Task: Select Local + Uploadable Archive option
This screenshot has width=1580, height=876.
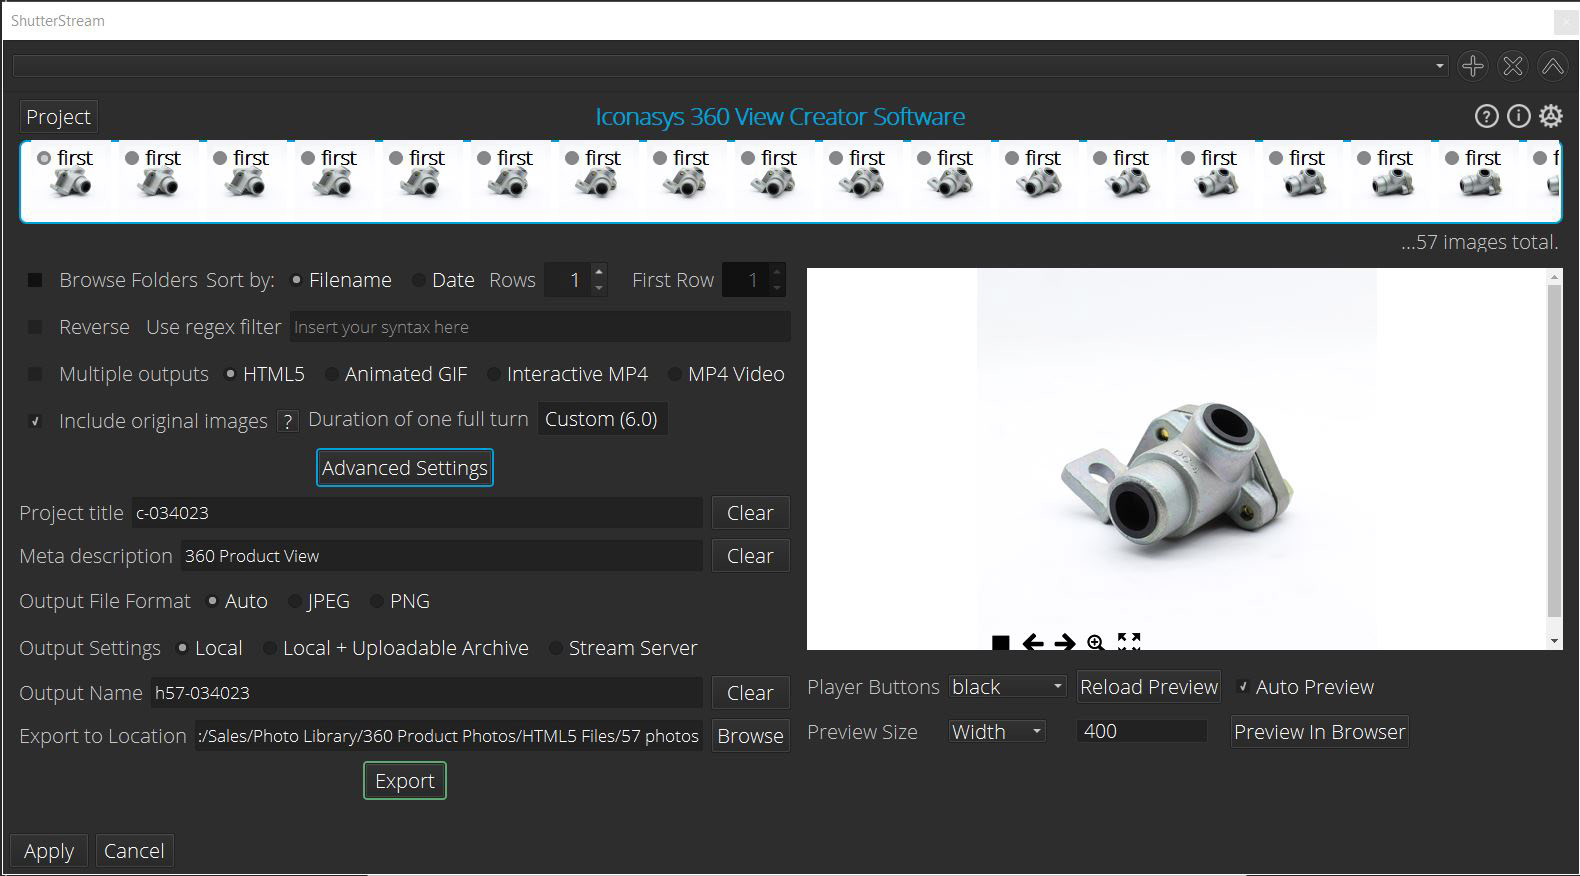Action: [x=270, y=648]
